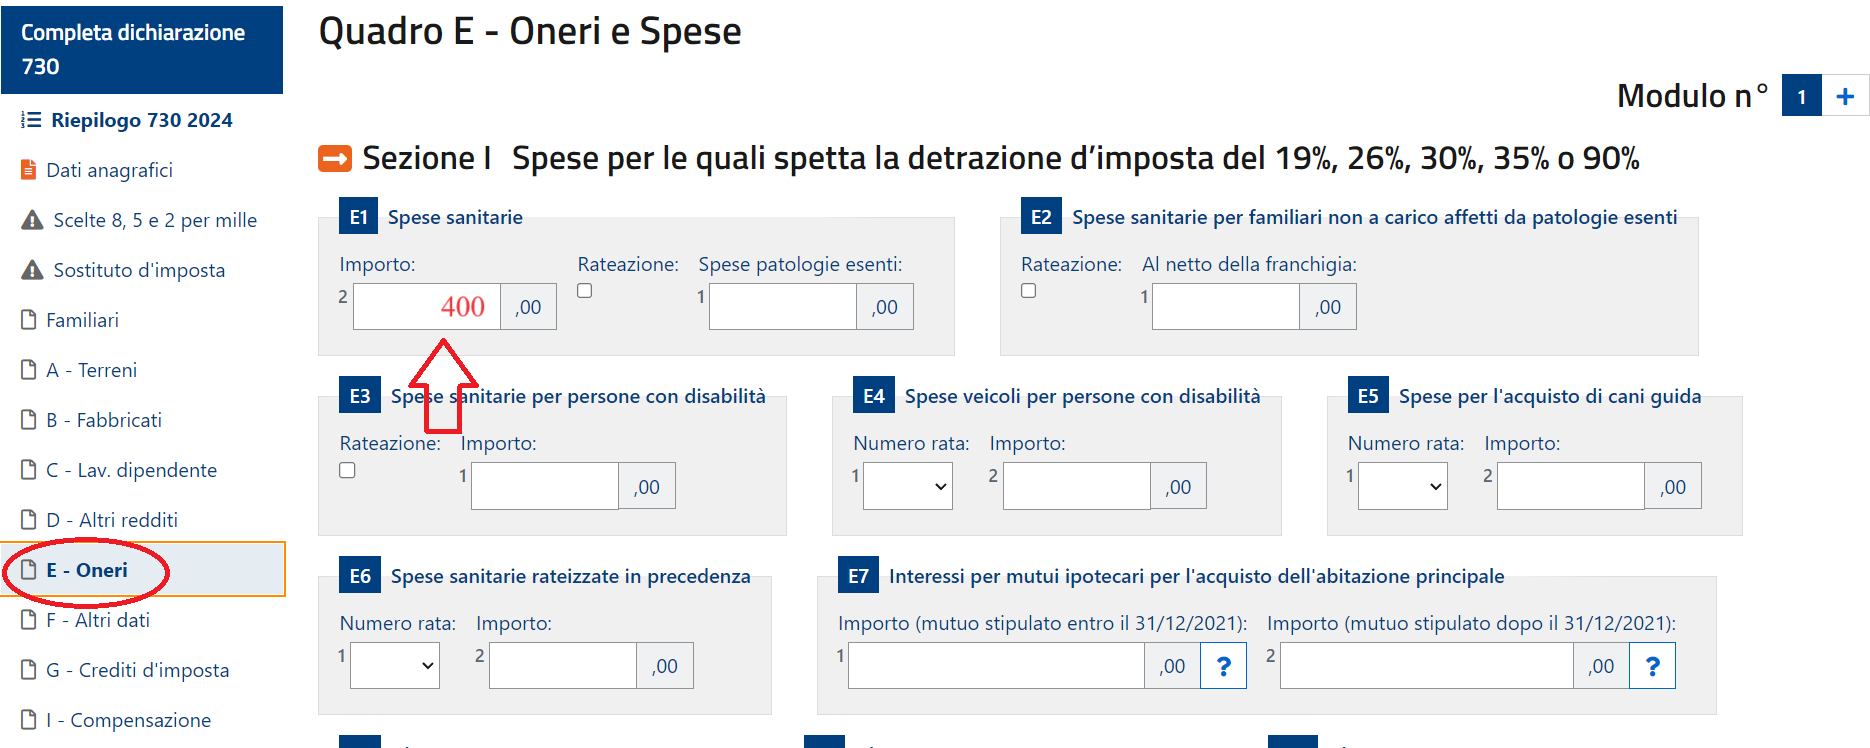Expand Numero rata dropdown in E4

point(908,486)
